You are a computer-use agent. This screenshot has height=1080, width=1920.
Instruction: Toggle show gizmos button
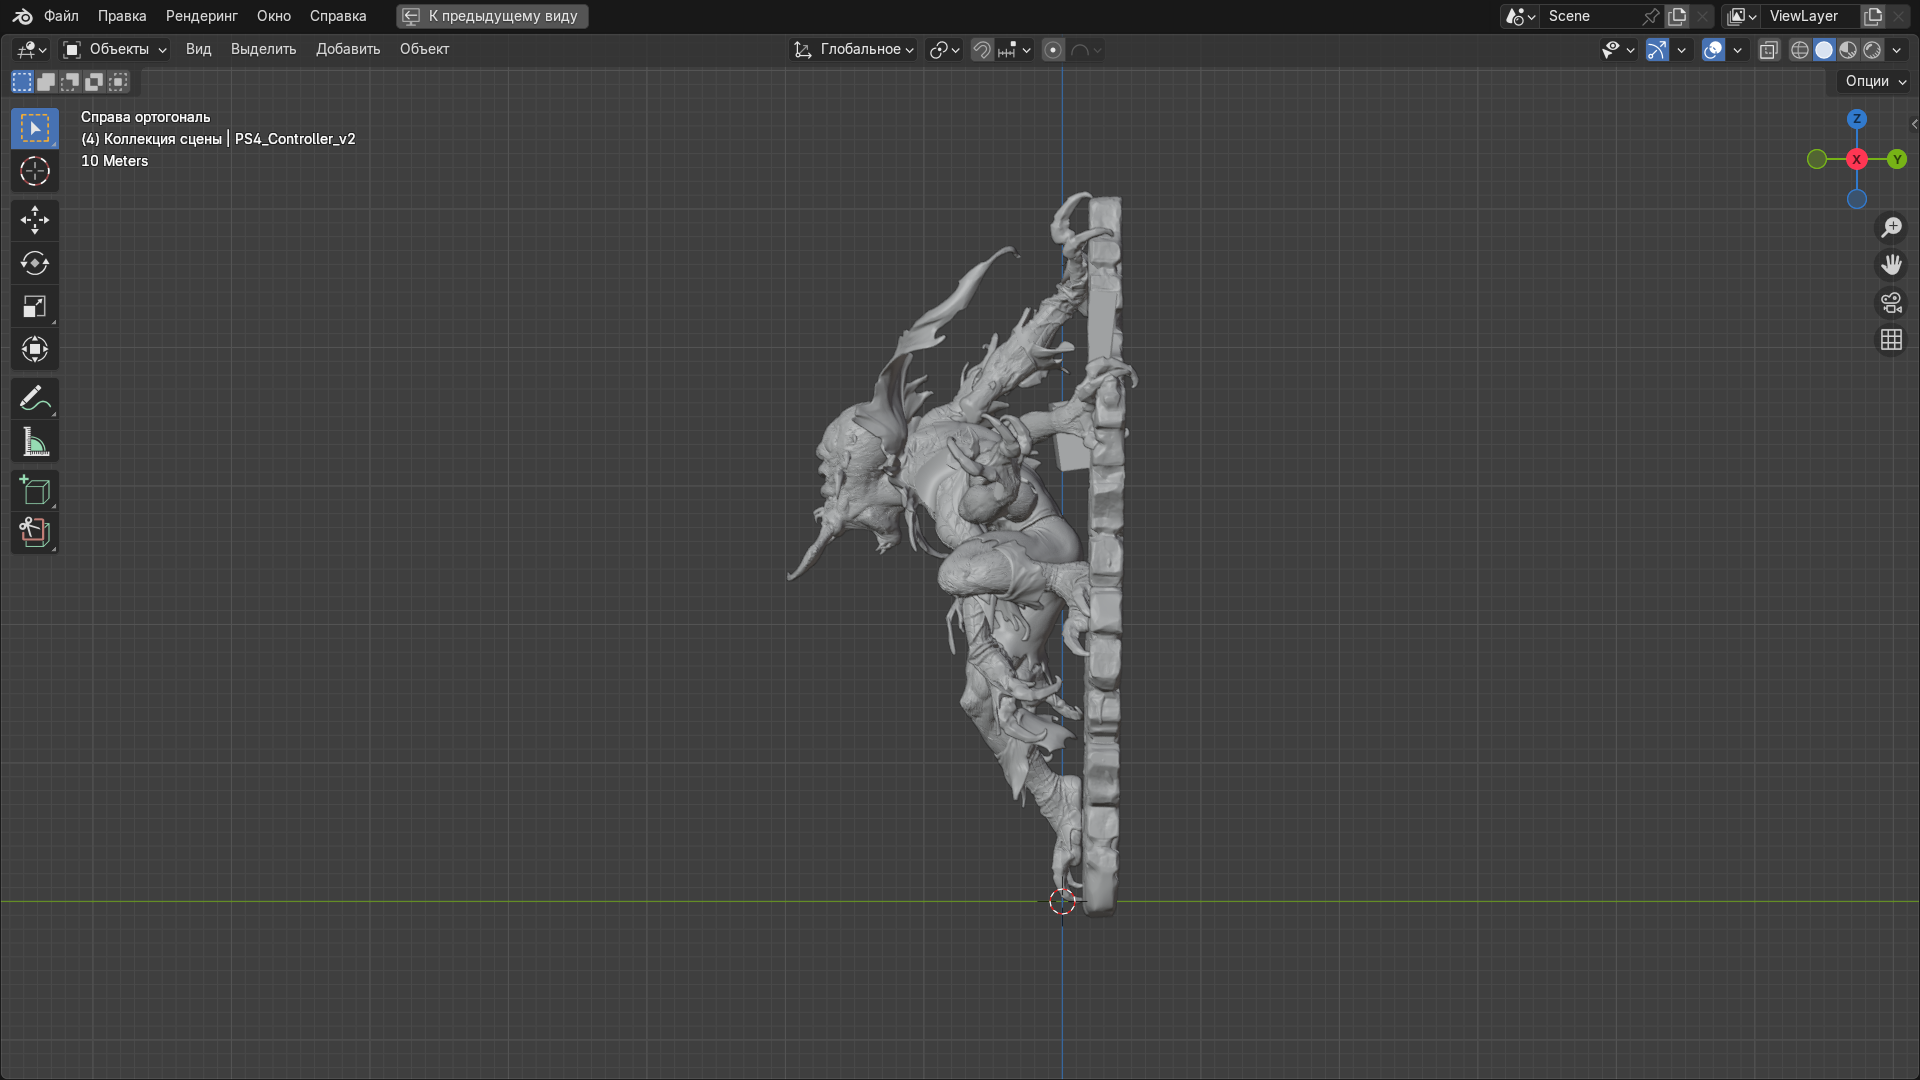pos(1657,50)
